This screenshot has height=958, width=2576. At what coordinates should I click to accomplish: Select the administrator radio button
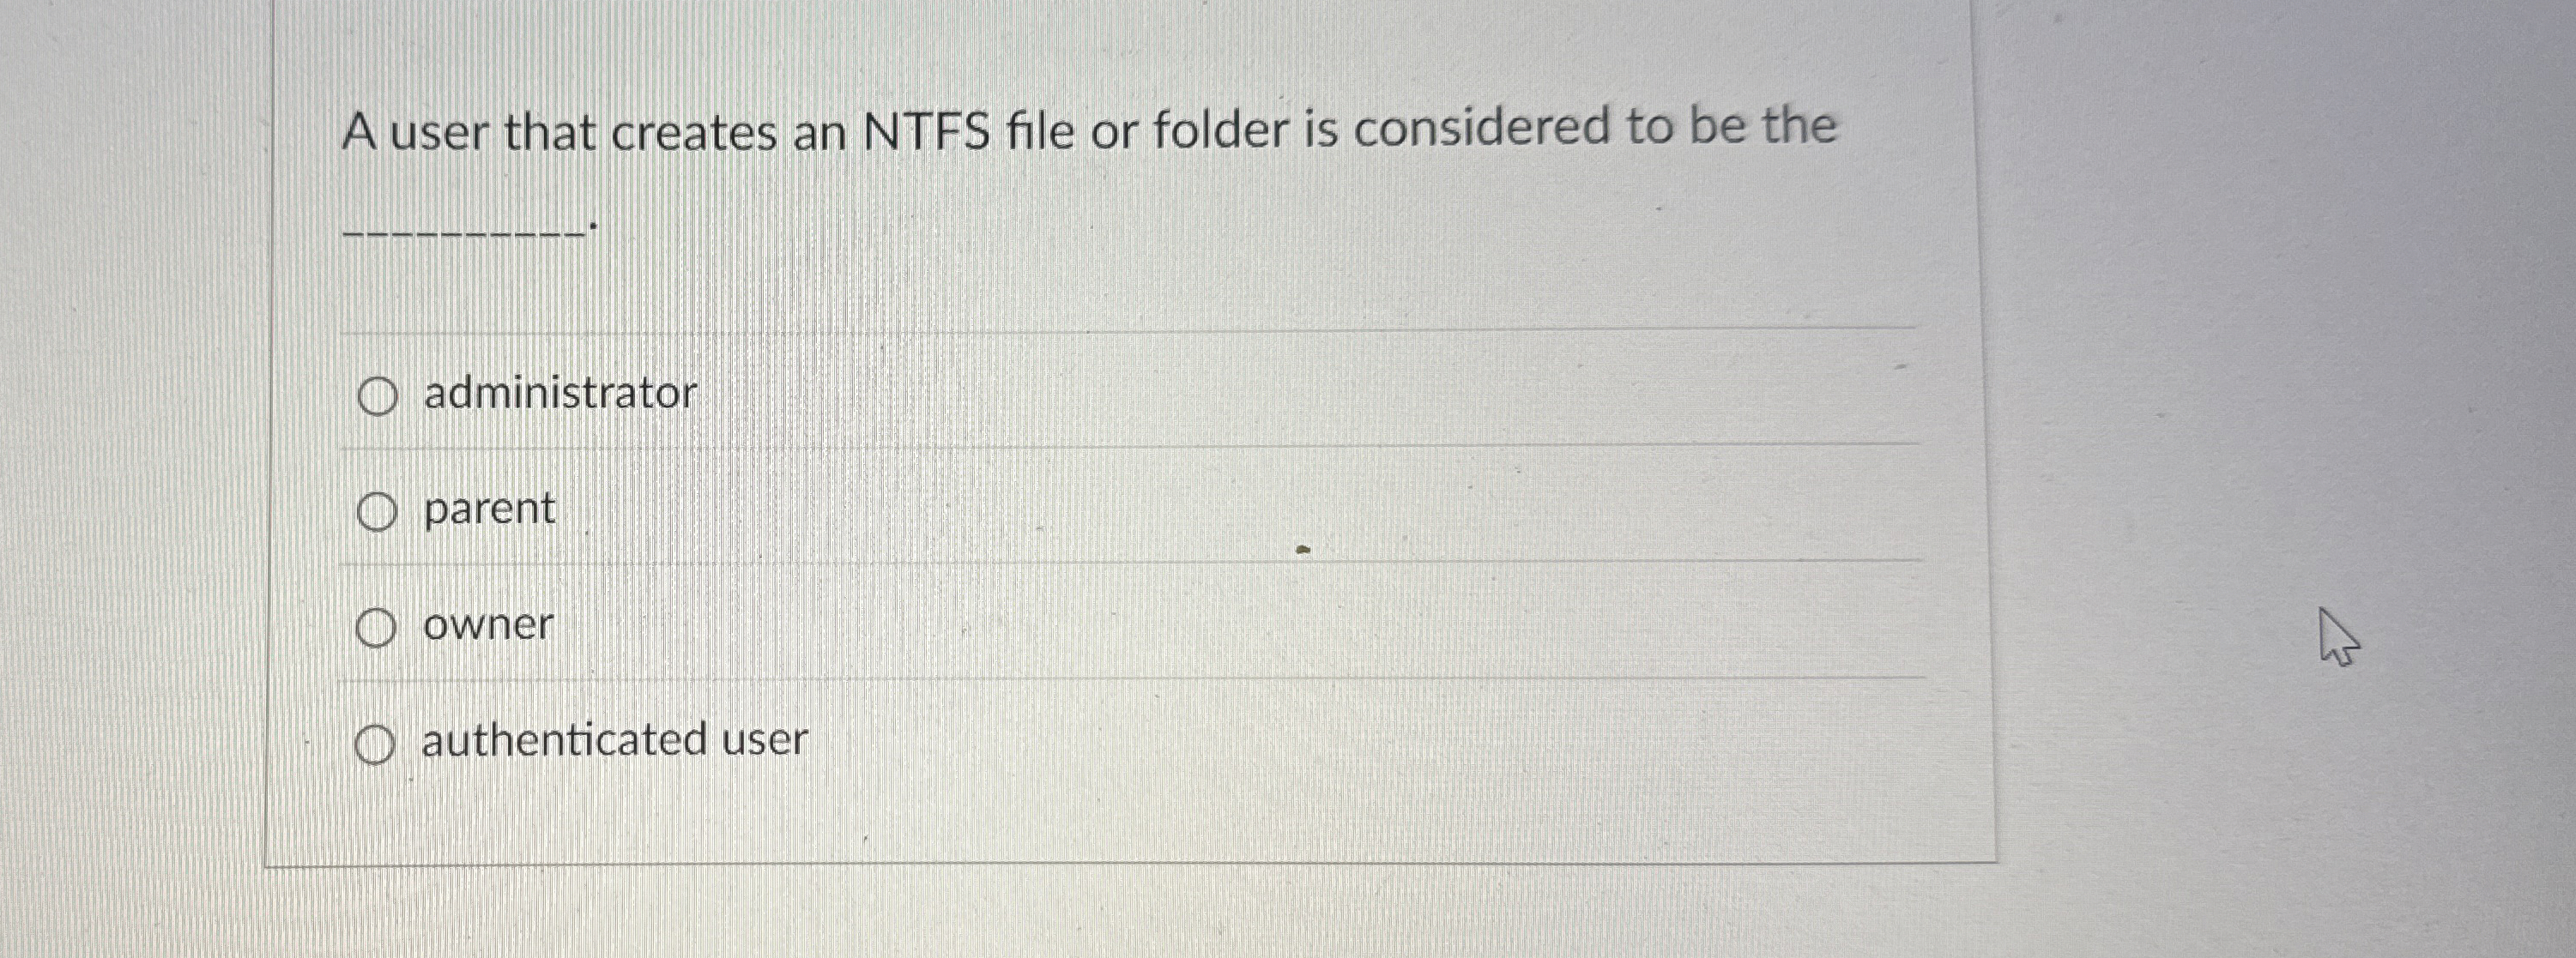pos(378,394)
